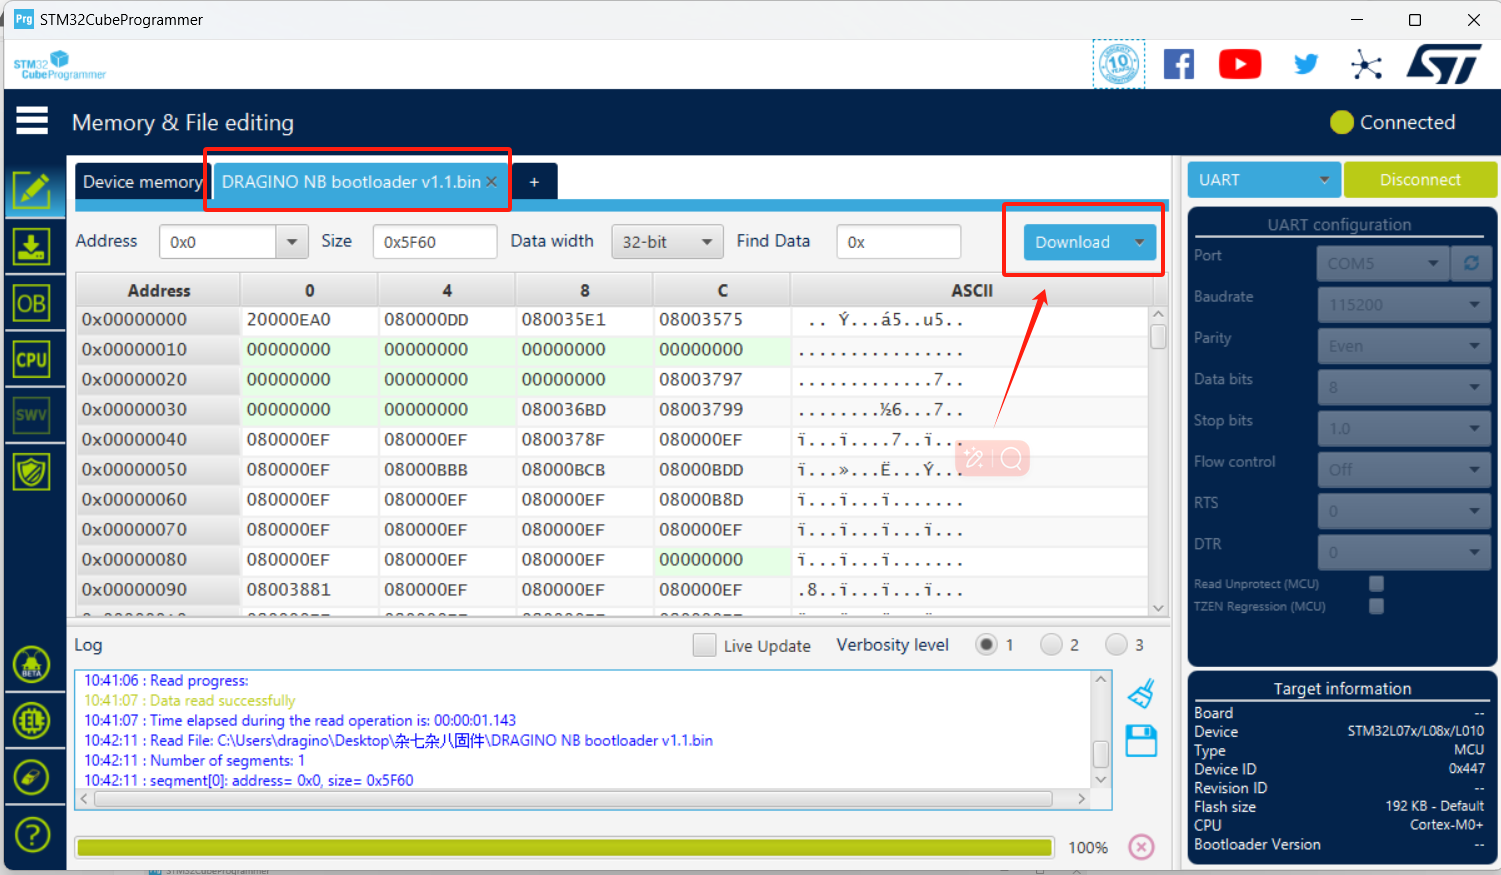Image resolution: width=1501 pixels, height=875 pixels.
Task: Toggle the Live Update checkbox
Action: [704, 645]
